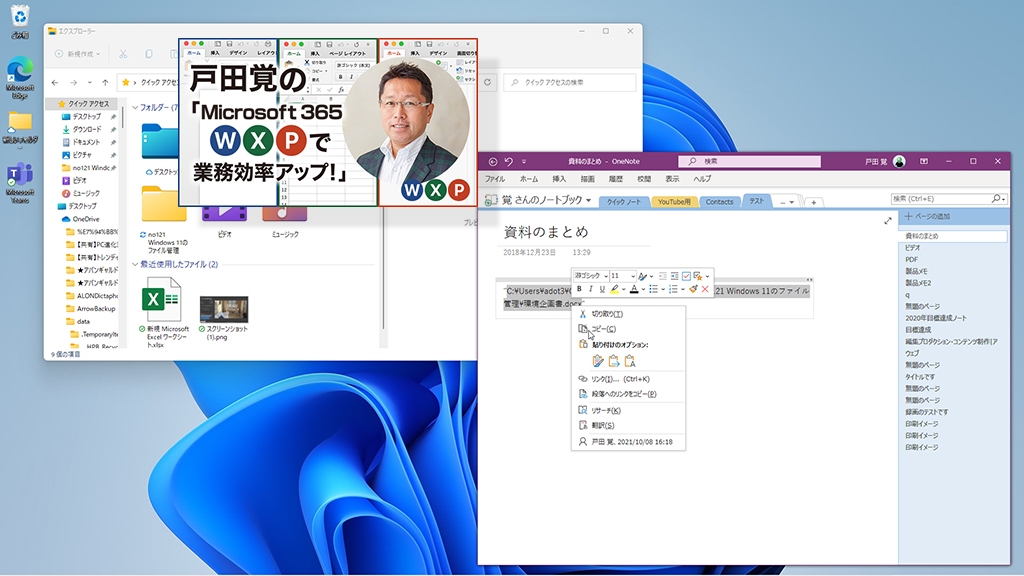Decrease the indent using mini toolbar
The height and width of the screenshot is (576, 1024).
point(663,276)
